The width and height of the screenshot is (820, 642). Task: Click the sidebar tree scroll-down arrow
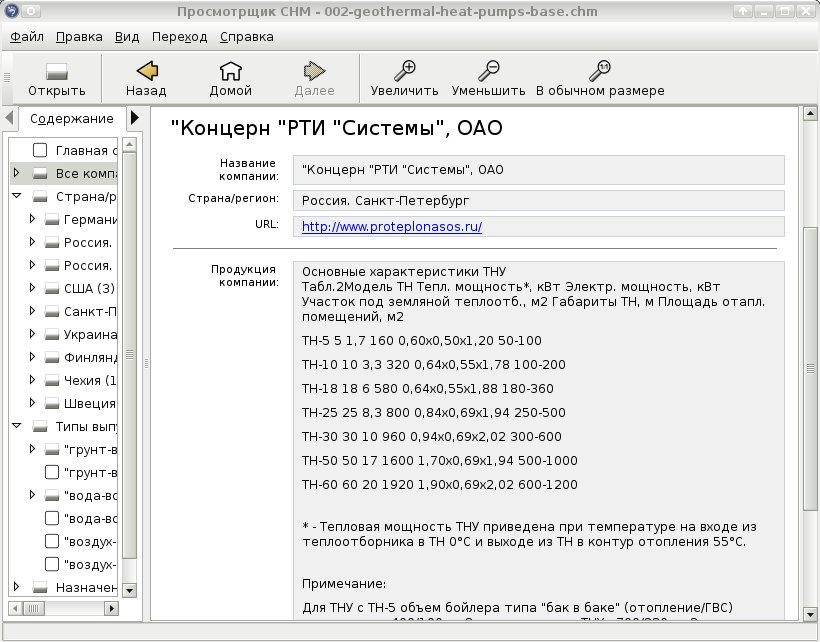click(x=129, y=591)
